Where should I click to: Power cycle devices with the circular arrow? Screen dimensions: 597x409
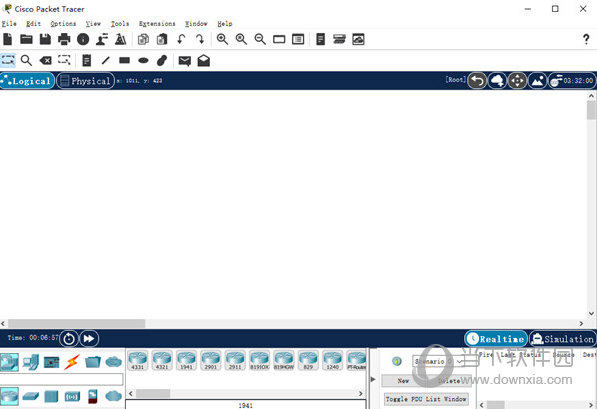pos(69,339)
